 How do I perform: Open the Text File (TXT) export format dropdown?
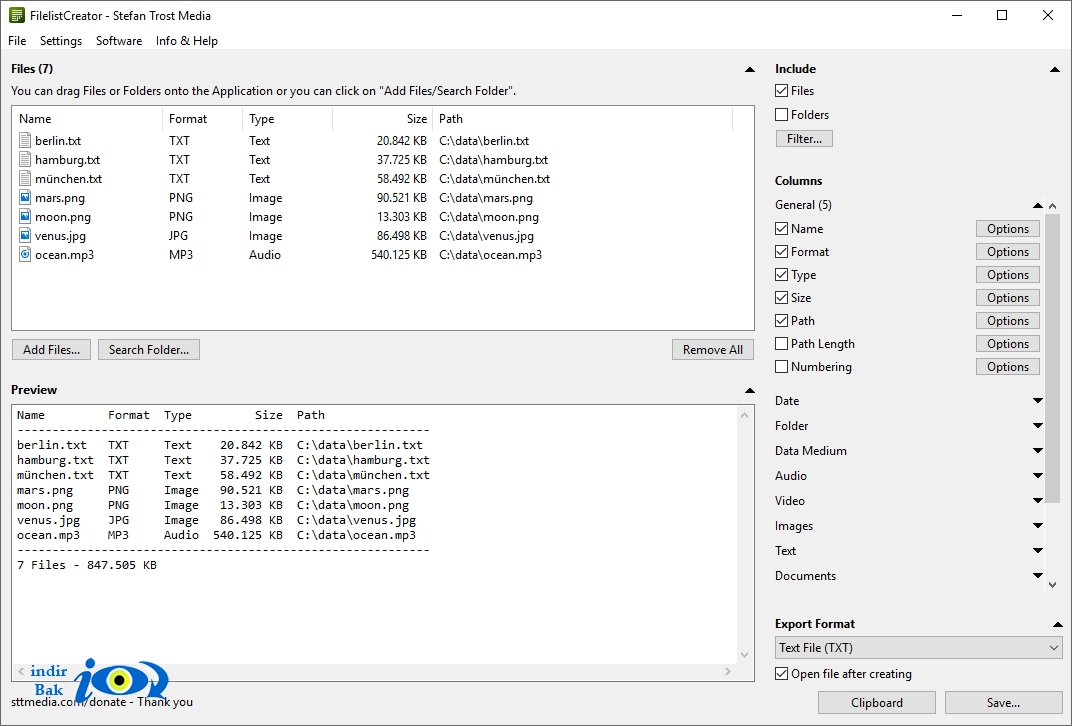coord(918,647)
